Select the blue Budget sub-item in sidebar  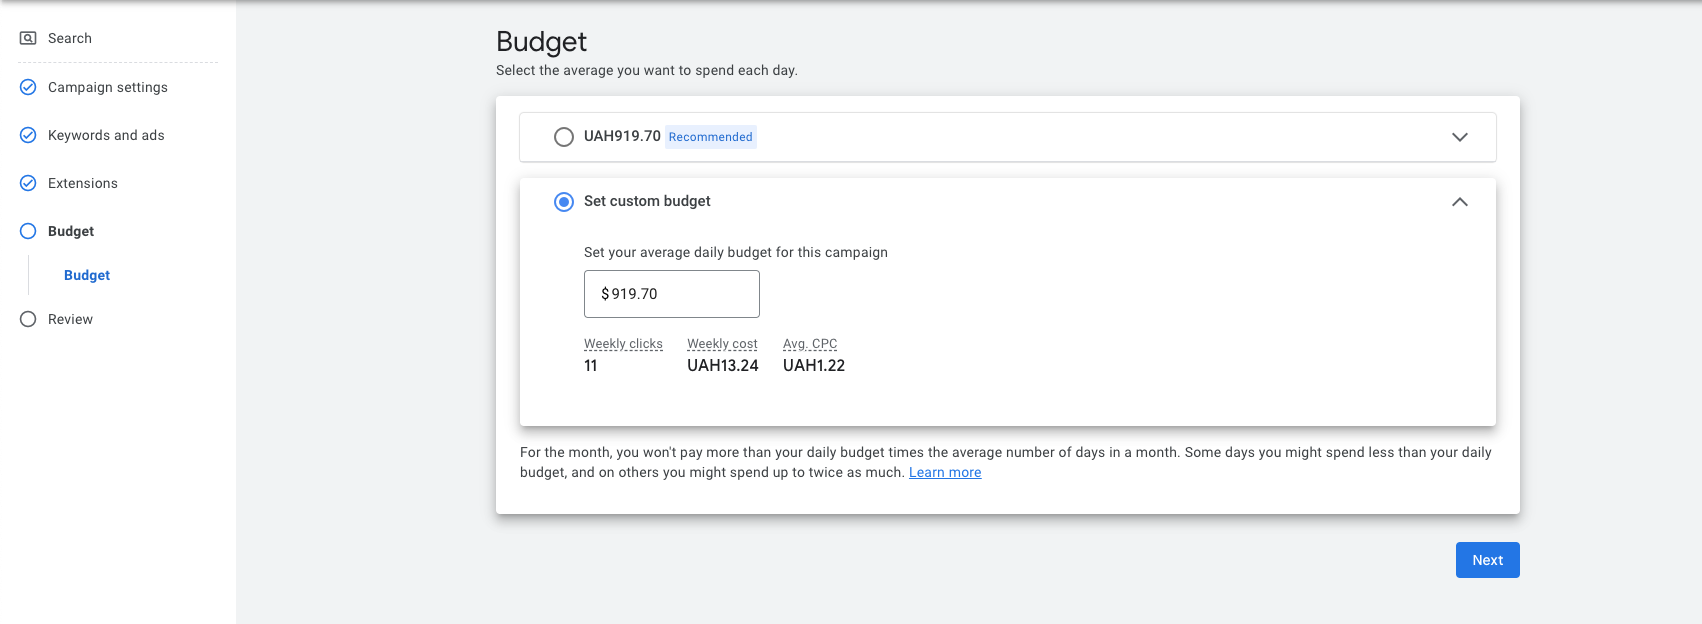[x=87, y=275]
